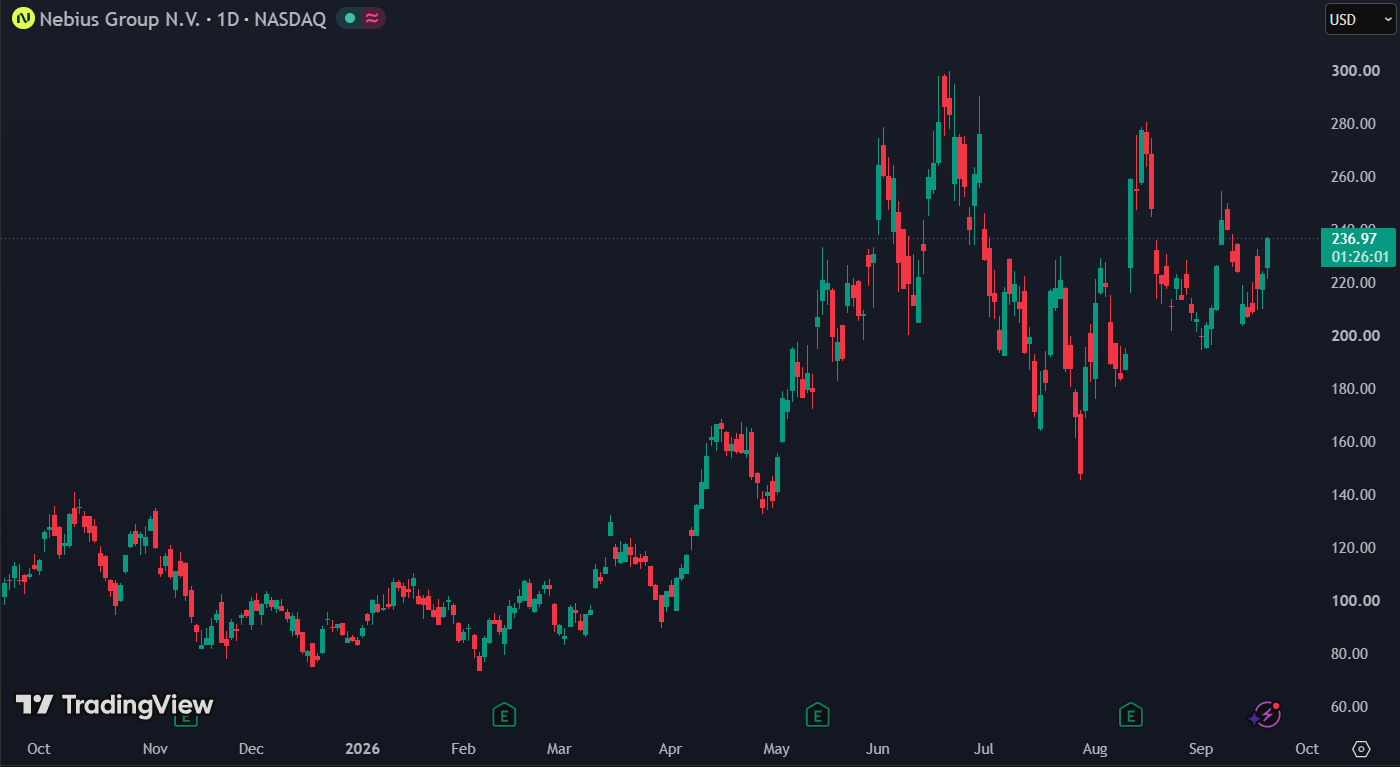The image size is (1400, 767).
Task: Click the May label on time axis
Action: click(776, 749)
